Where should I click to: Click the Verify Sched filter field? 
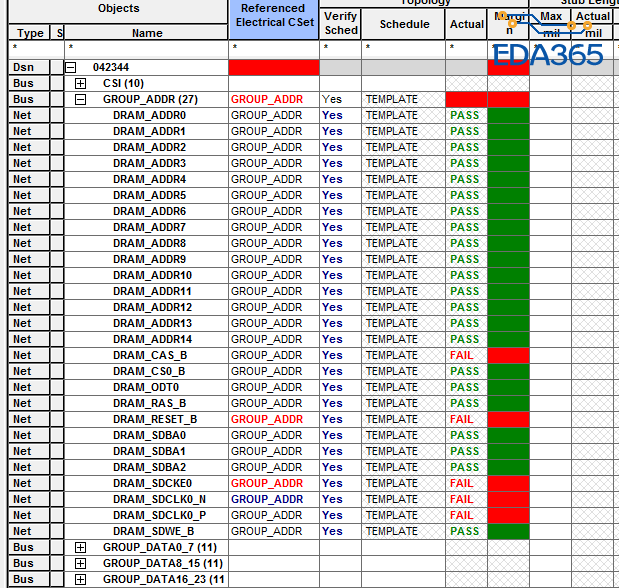point(340,49)
